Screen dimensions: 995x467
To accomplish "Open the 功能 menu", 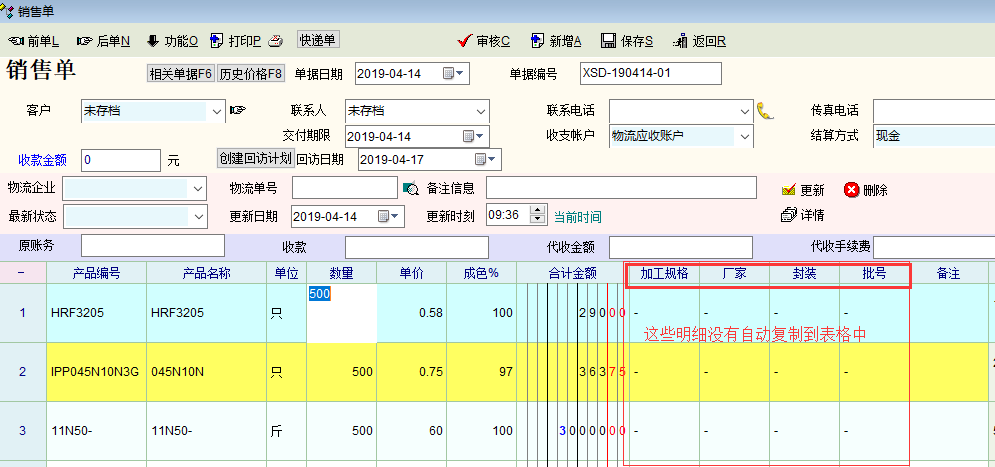I will 172,41.
